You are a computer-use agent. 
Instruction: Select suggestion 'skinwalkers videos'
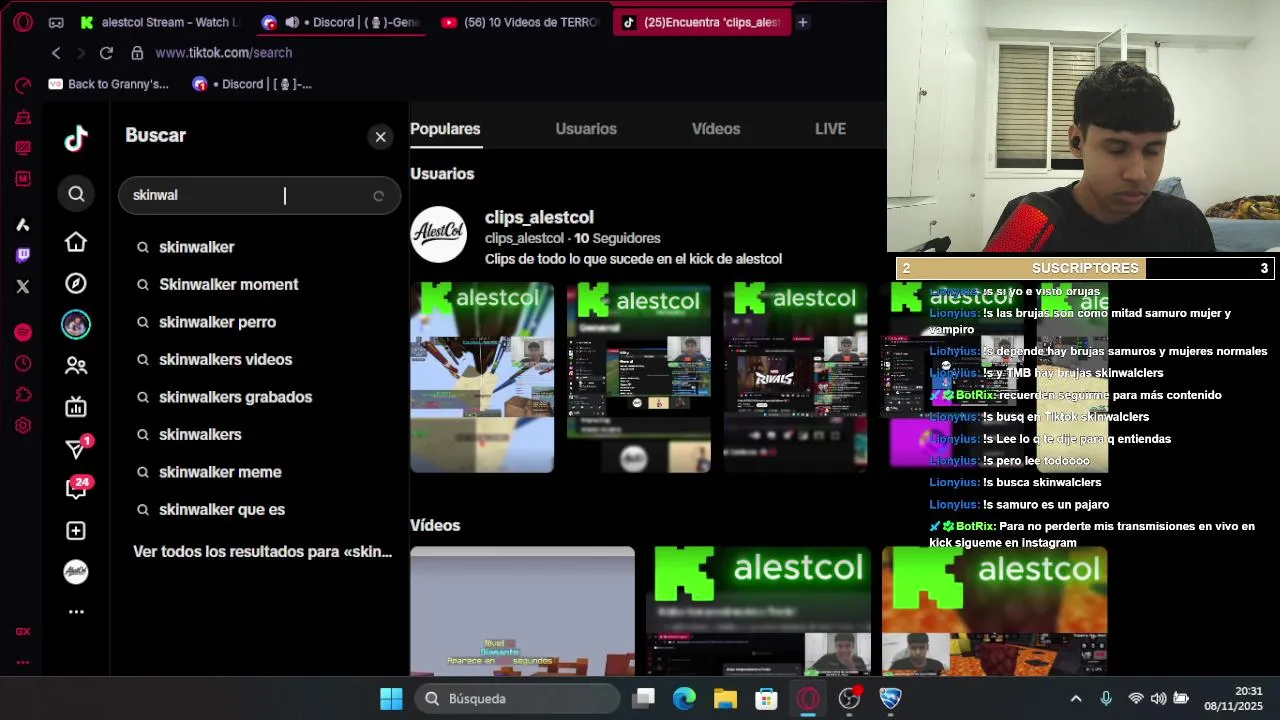point(225,360)
